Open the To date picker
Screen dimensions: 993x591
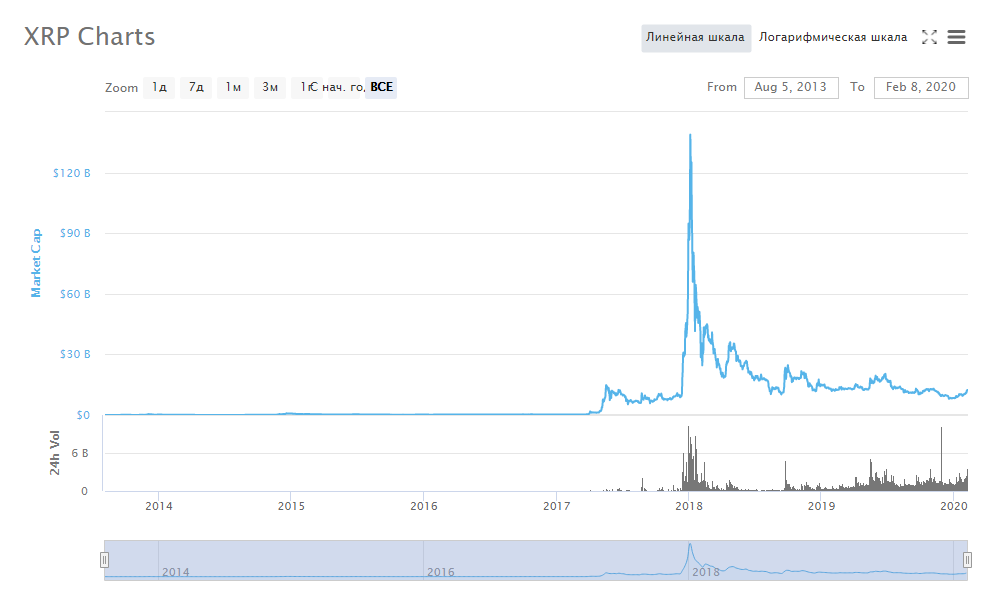click(x=921, y=87)
